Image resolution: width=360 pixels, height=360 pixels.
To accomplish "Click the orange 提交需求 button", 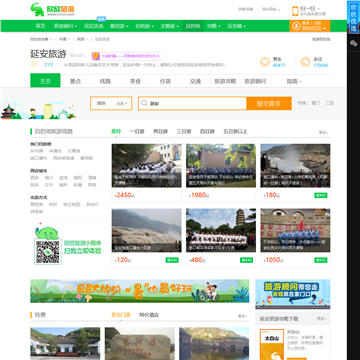I will tap(269, 103).
